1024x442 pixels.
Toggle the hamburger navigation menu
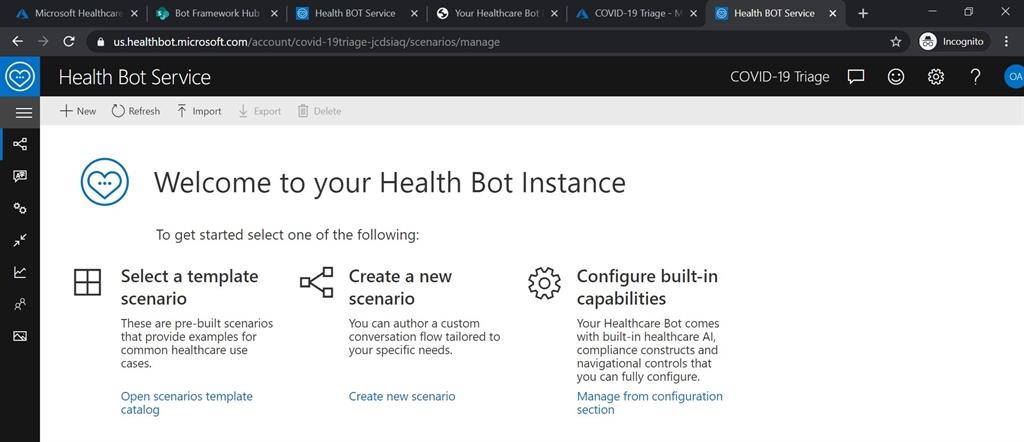tap(24, 113)
